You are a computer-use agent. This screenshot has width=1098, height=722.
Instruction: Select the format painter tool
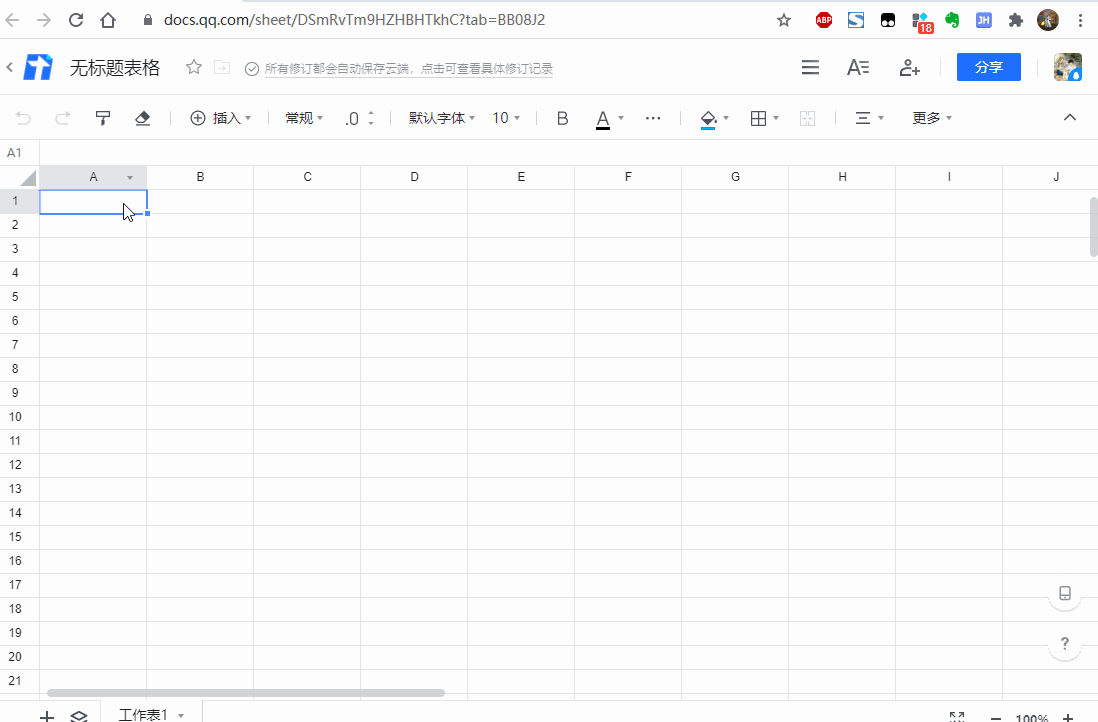pos(102,117)
